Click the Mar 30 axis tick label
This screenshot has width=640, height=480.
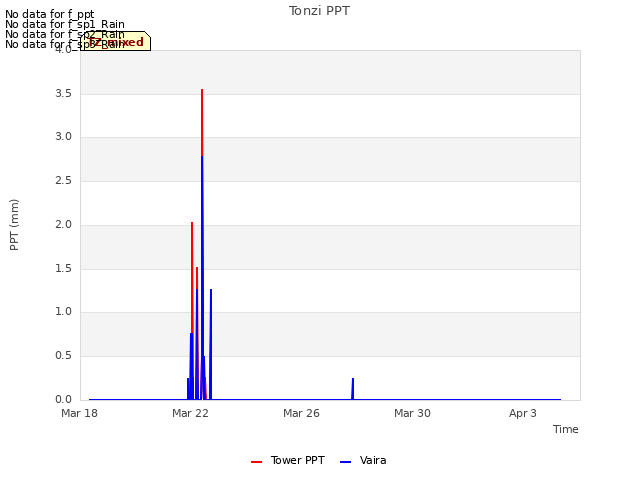pyautogui.click(x=412, y=413)
